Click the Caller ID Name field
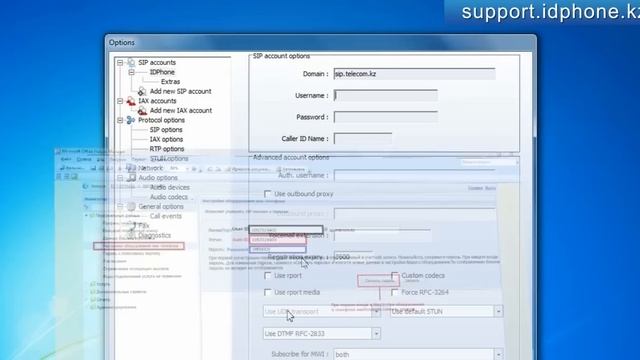Image resolution: width=640 pixels, height=360 pixels. coord(363,139)
